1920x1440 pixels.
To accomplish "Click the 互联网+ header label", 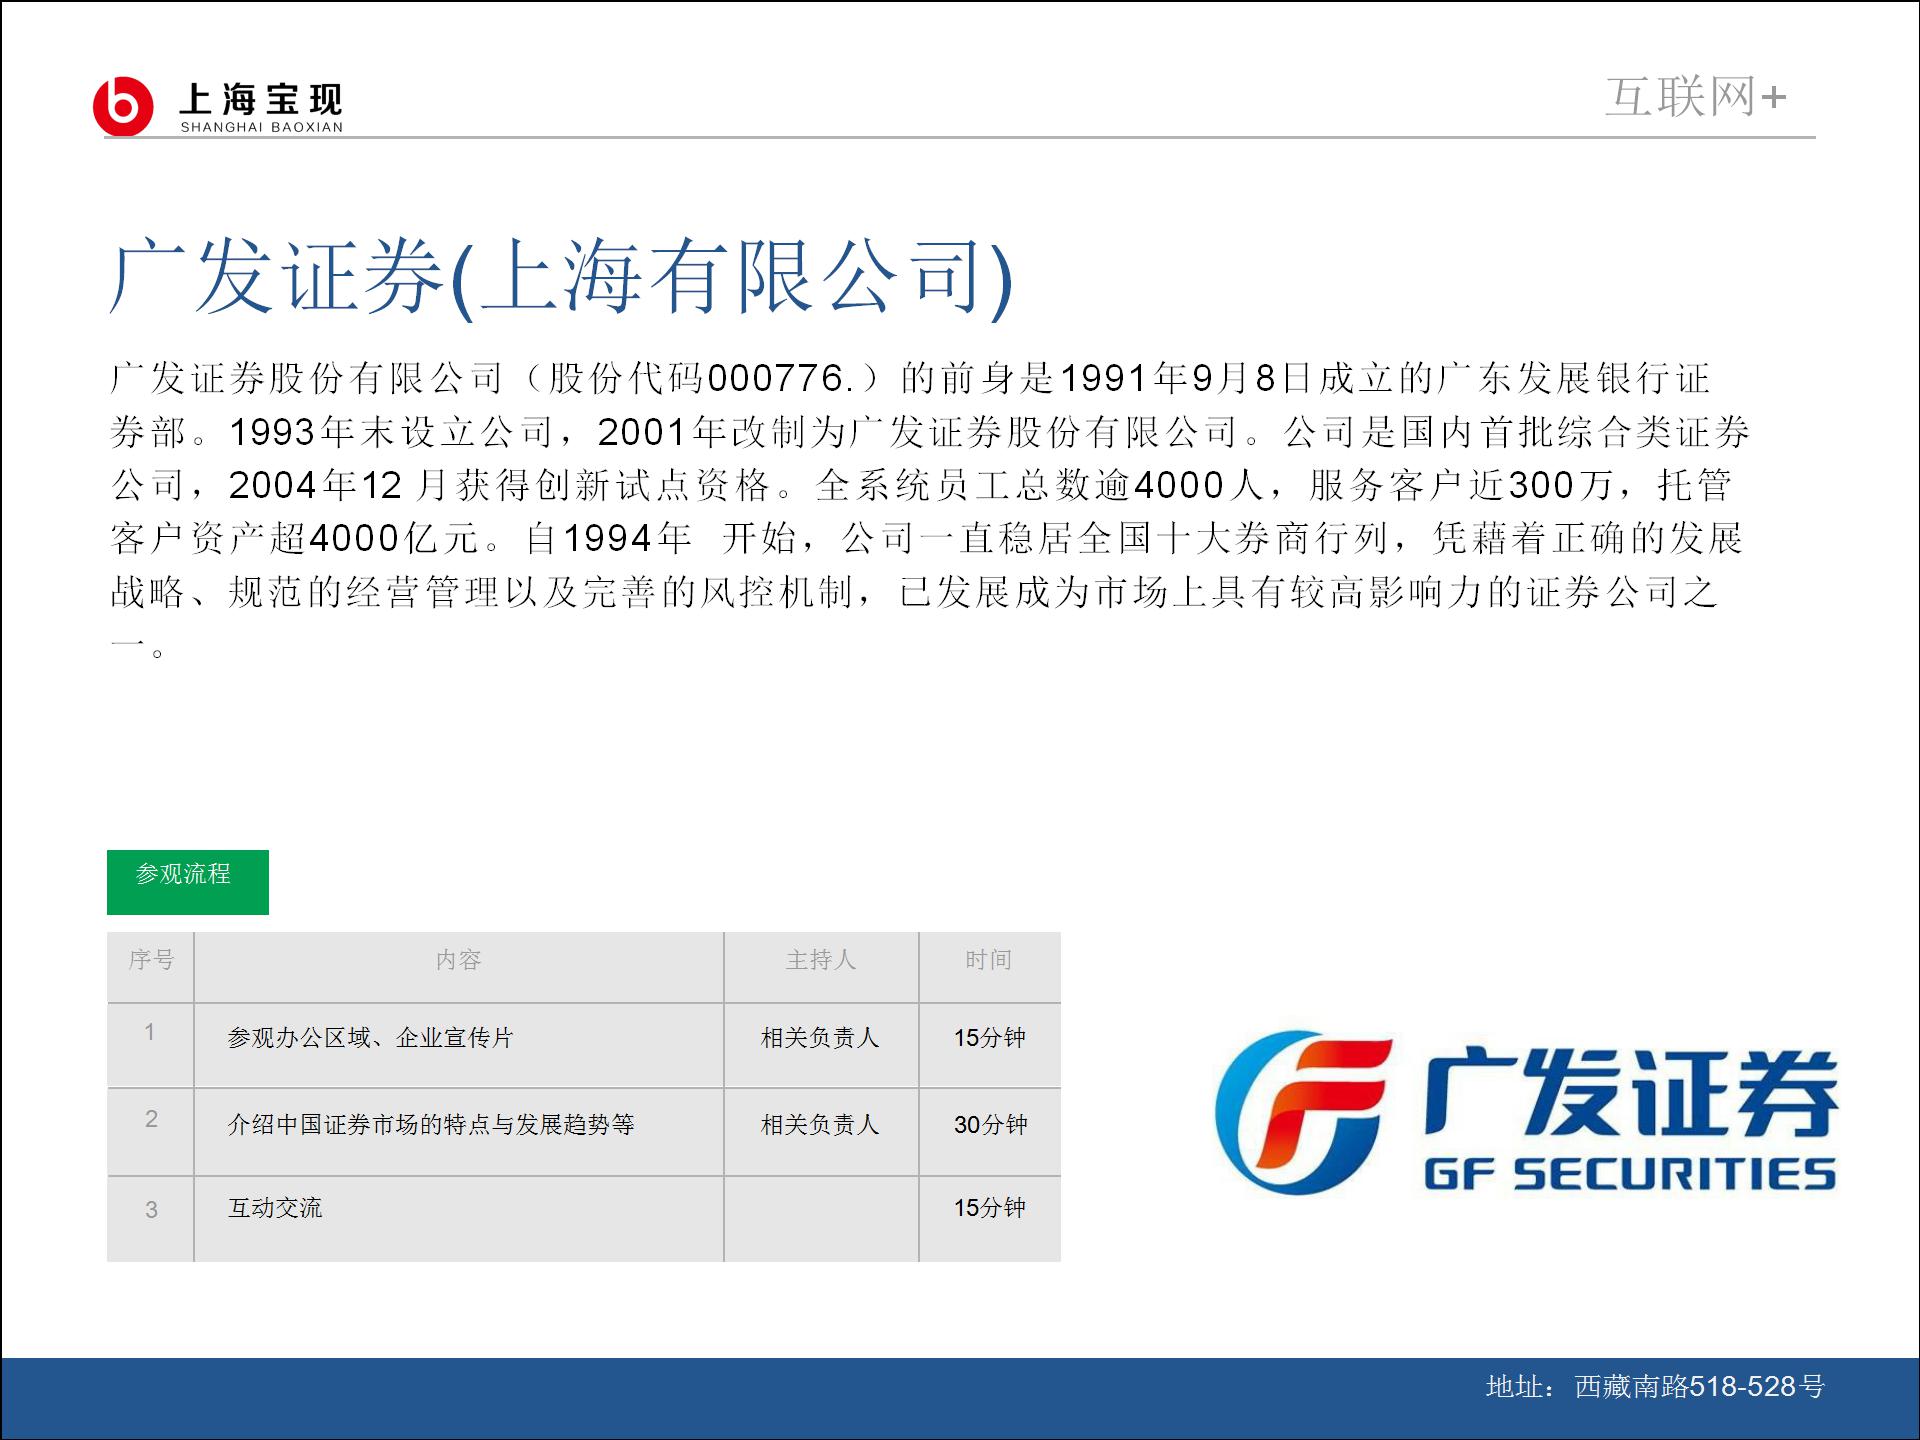I will point(1696,97).
